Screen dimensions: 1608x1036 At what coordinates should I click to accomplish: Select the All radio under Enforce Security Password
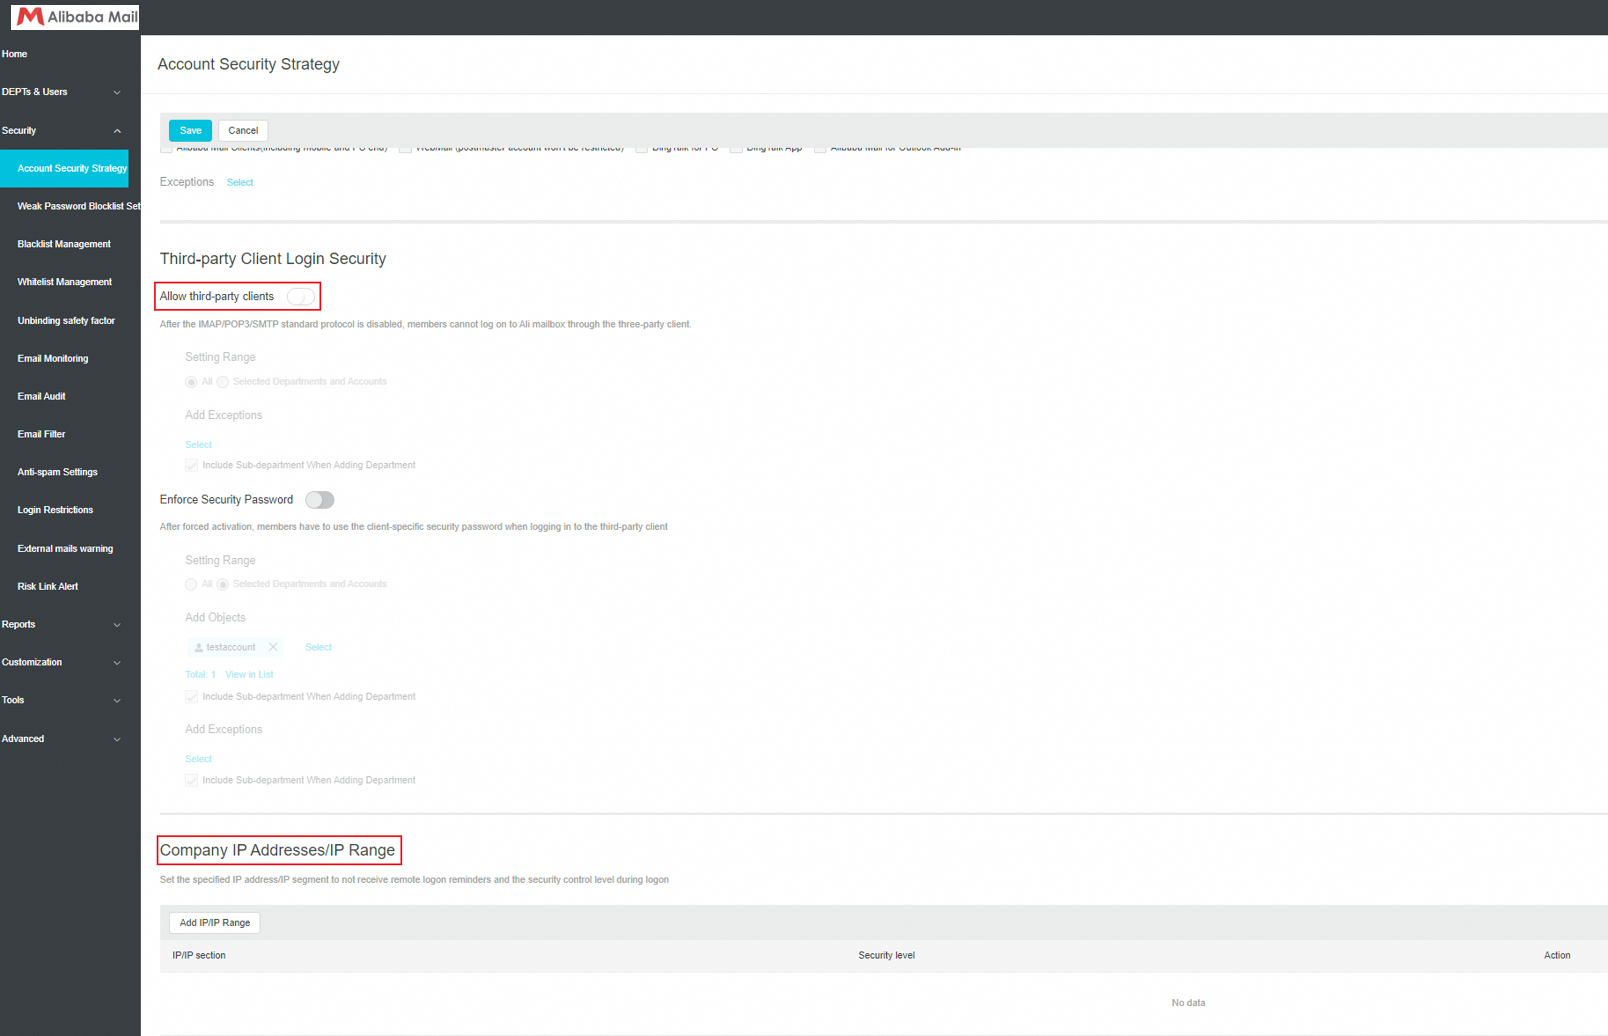191,584
